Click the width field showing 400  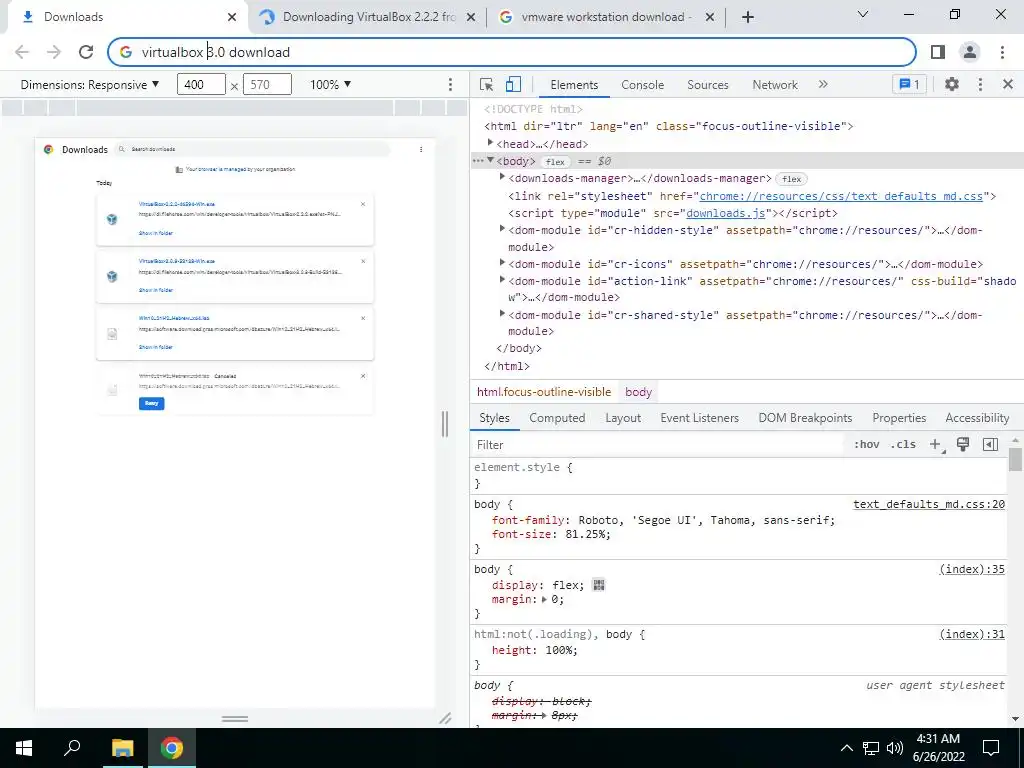point(201,84)
